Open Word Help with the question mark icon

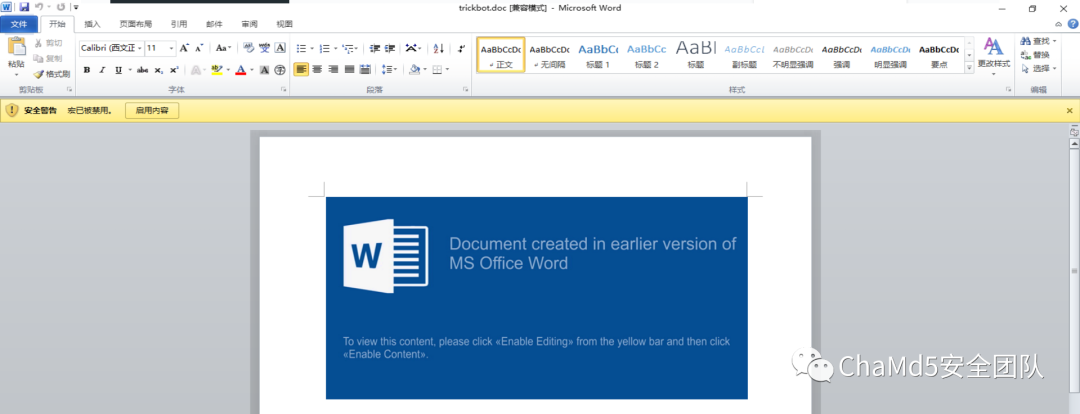click(1072, 24)
